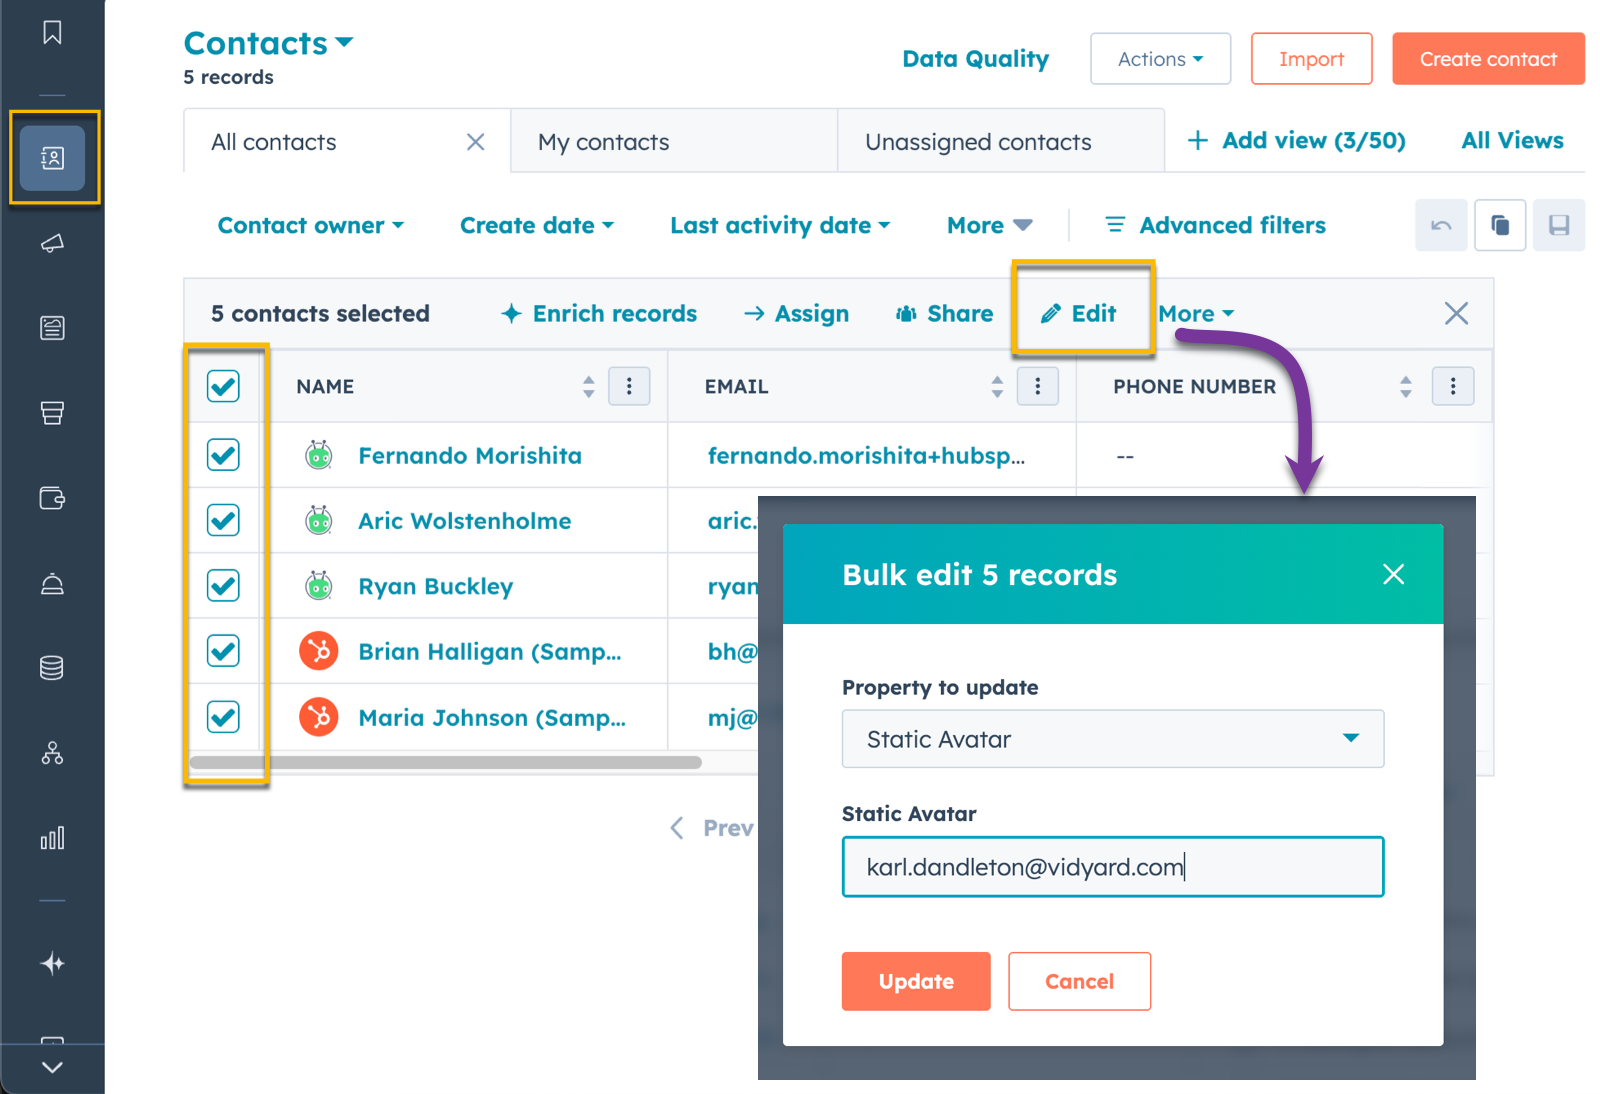
Task: Select the Marketing megaphone icon in sidebar
Action: pyautogui.click(x=54, y=243)
